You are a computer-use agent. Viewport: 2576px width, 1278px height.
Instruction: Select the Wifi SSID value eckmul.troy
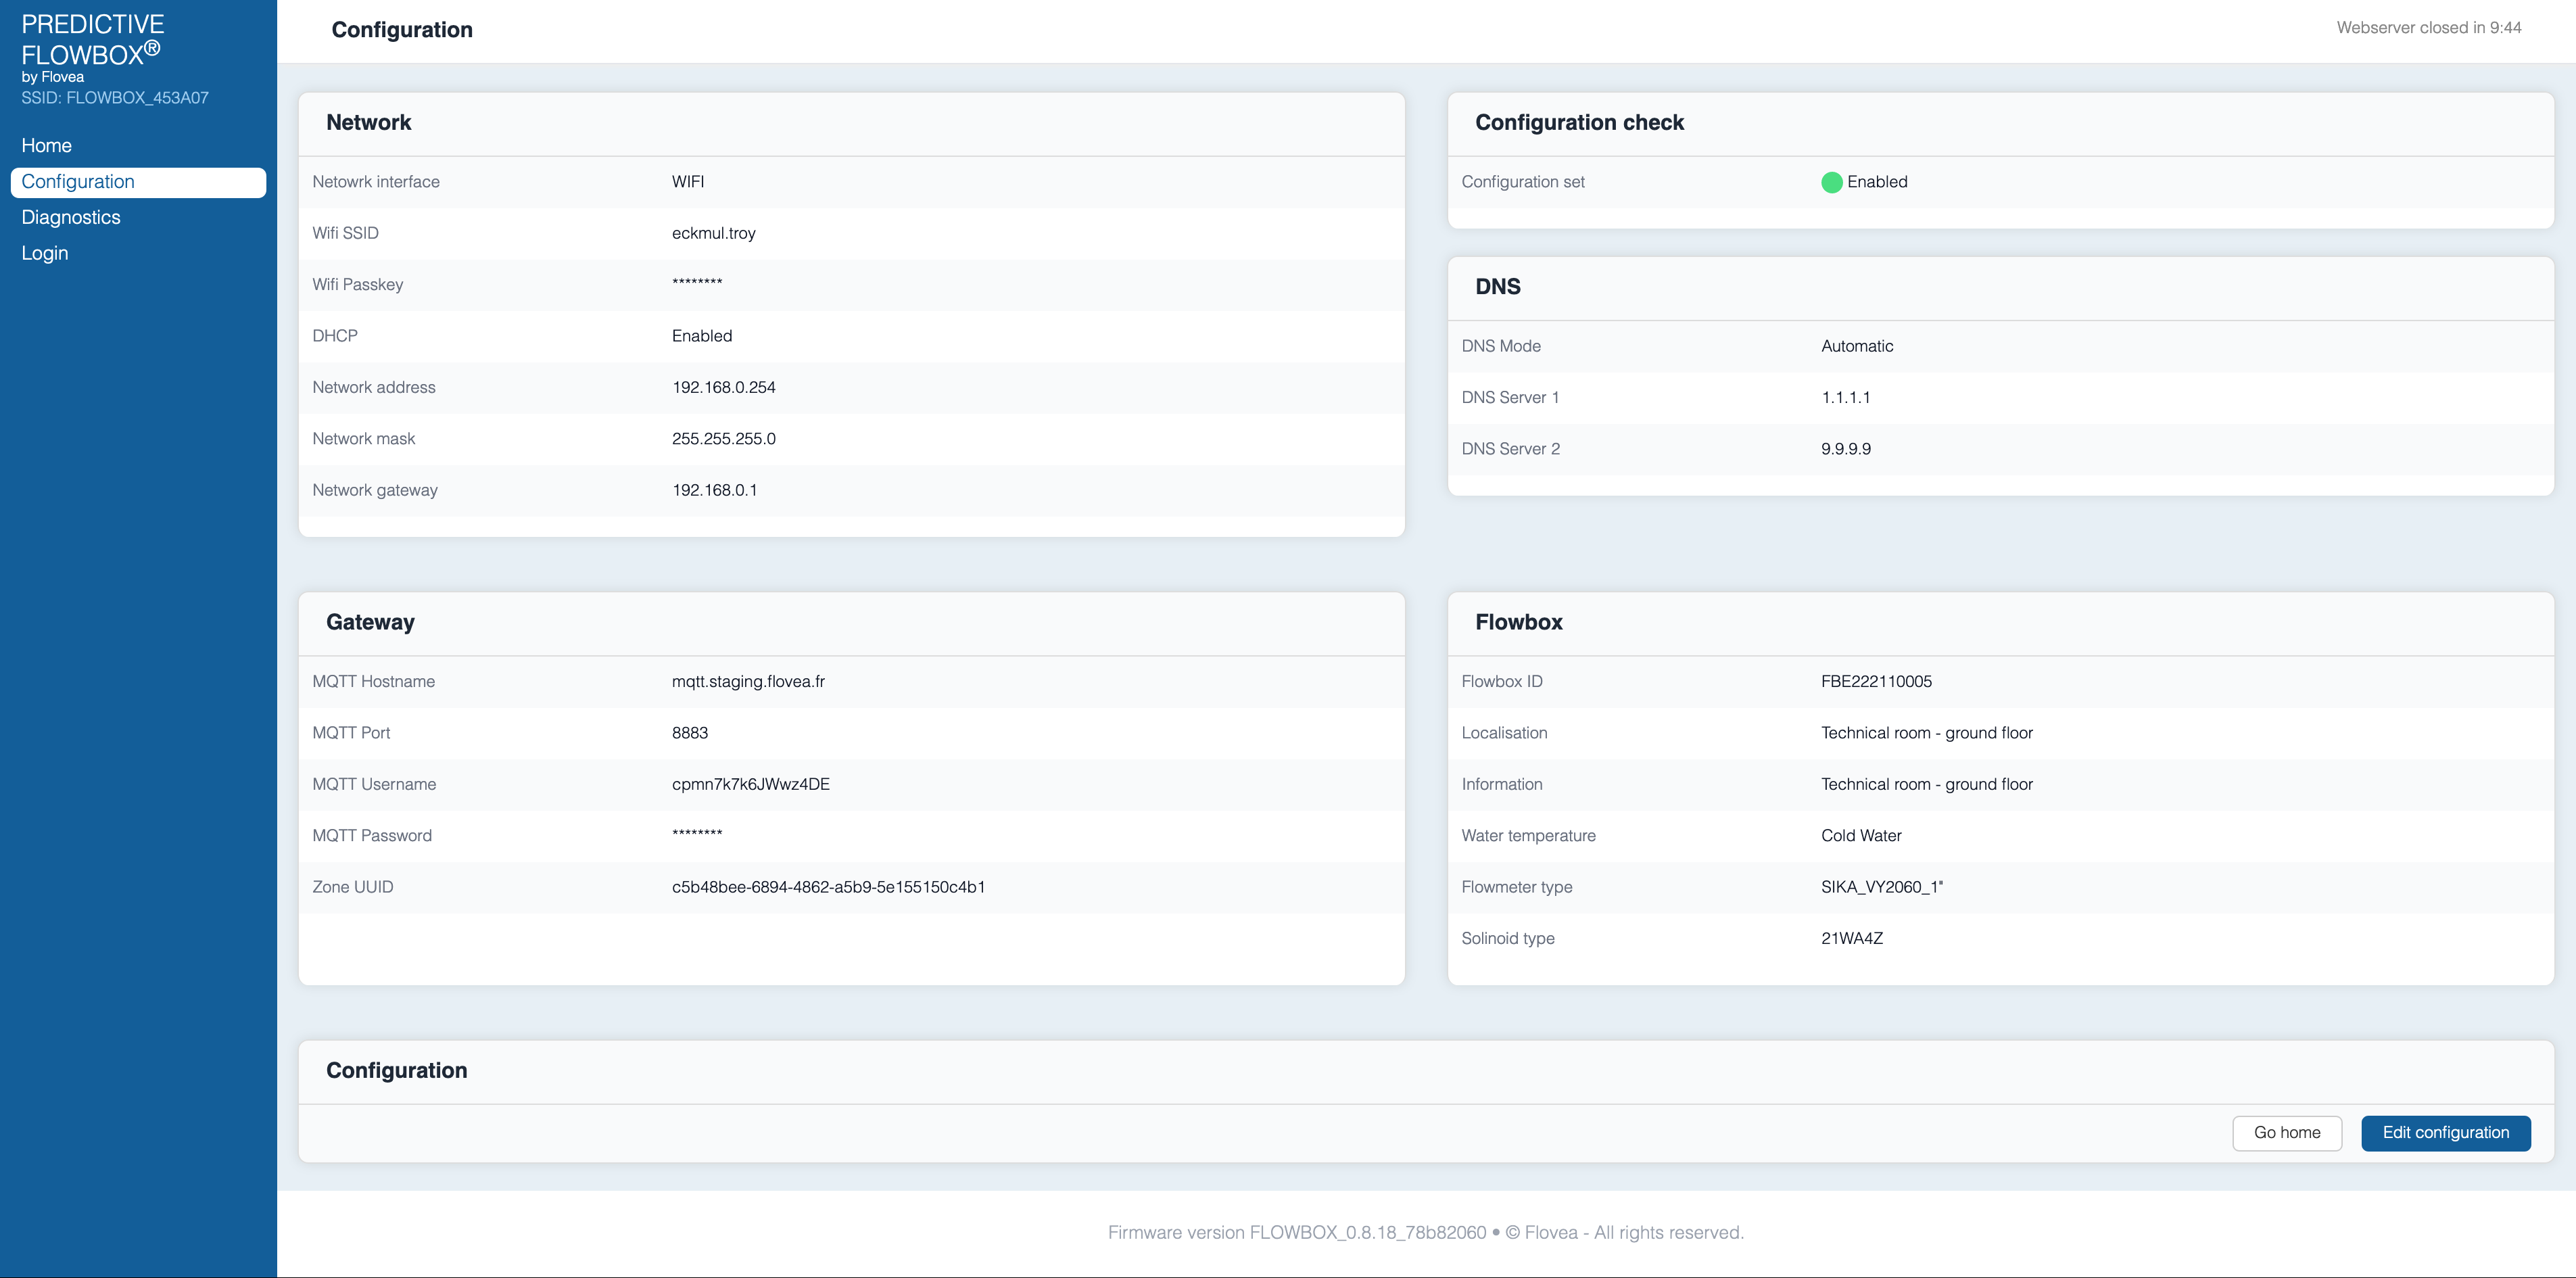[714, 233]
